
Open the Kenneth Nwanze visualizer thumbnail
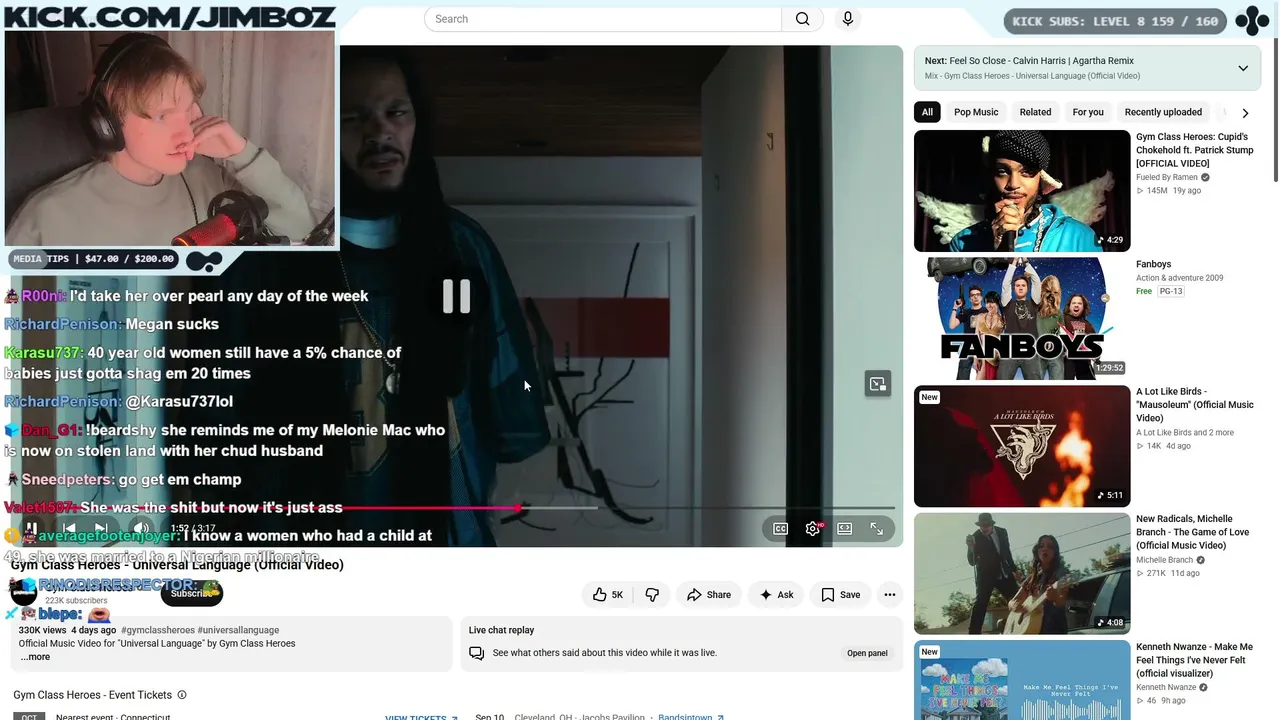pyautogui.click(x=1022, y=680)
